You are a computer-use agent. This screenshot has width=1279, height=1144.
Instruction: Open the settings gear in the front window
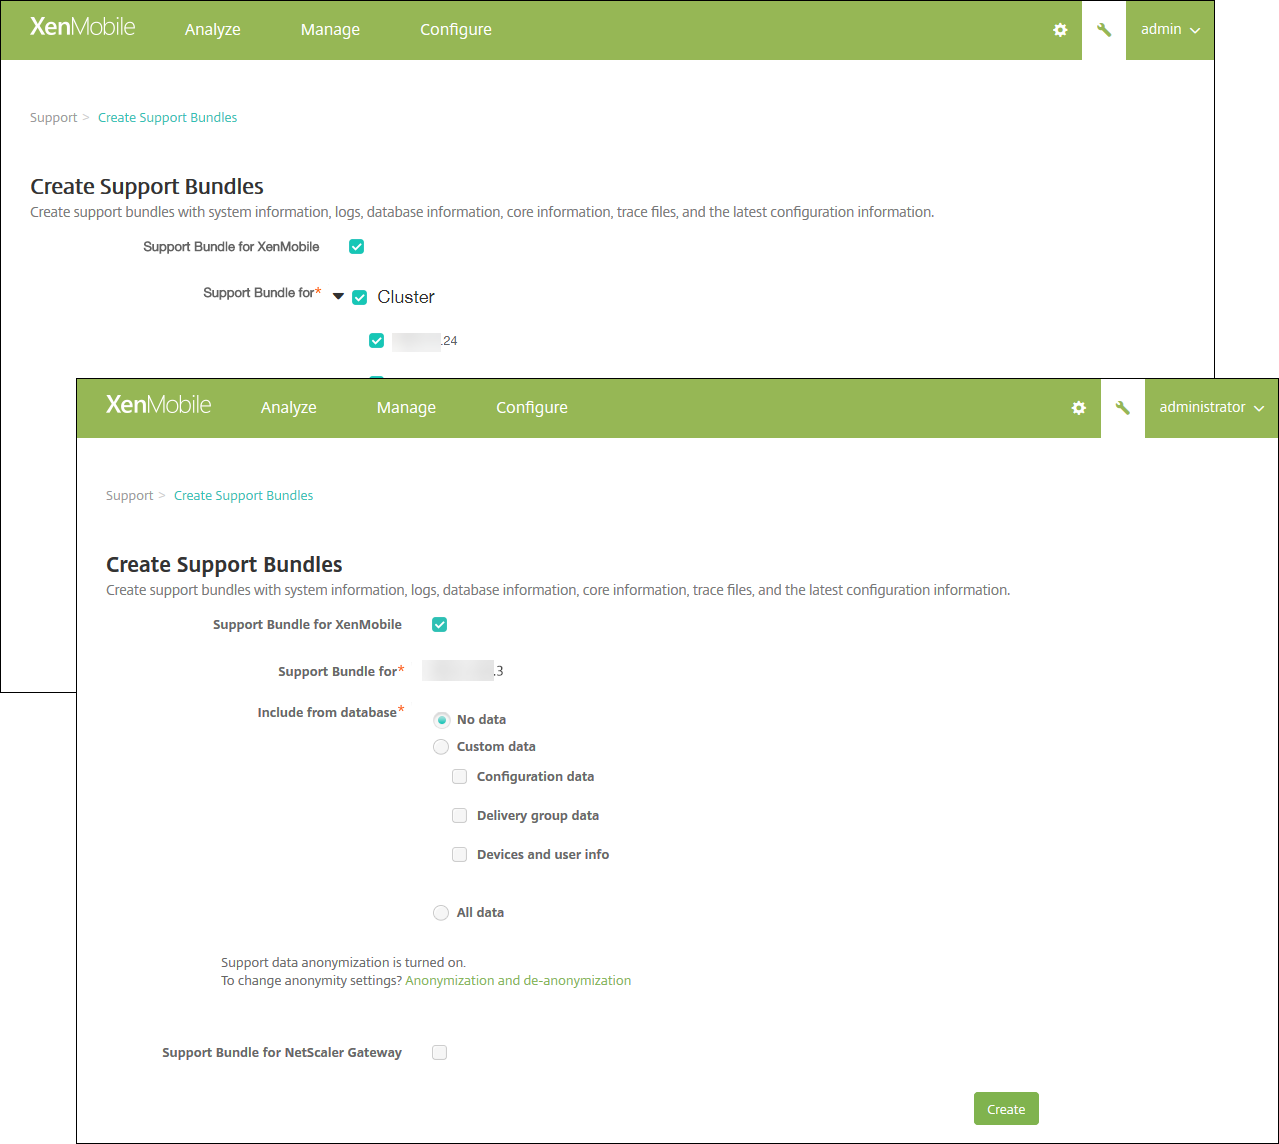[x=1078, y=408]
